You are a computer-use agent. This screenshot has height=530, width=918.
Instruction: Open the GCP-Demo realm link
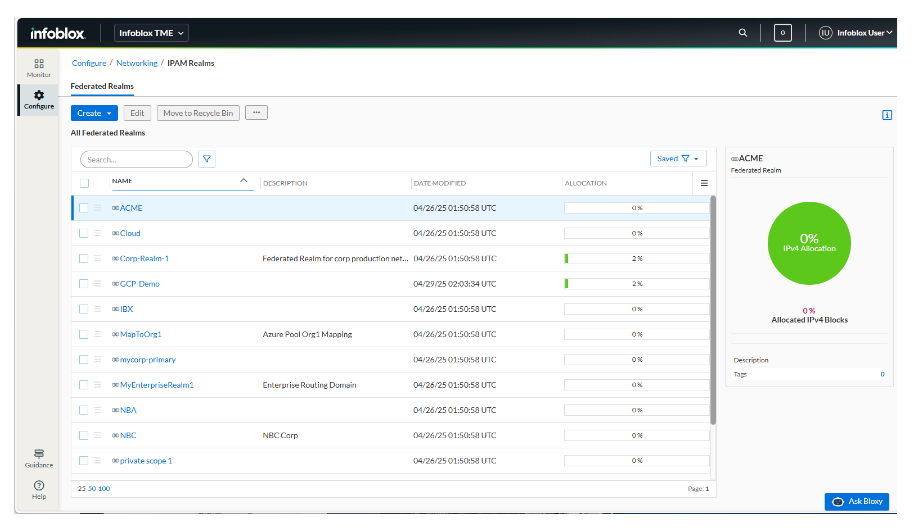click(x=139, y=284)
